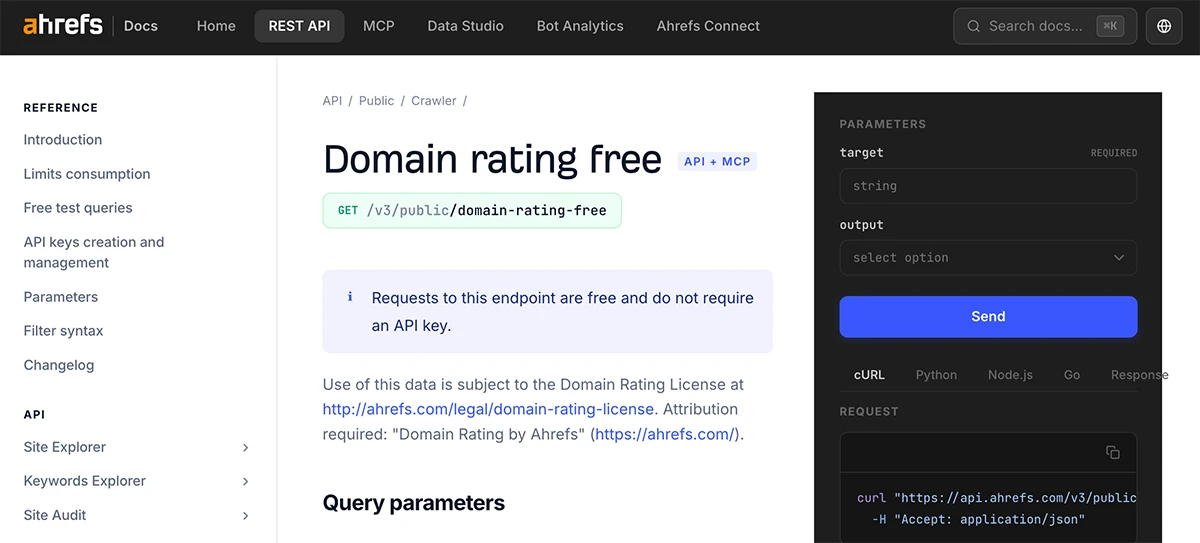
Task: Open the Home tab
Action: click(x=216, y=26)
